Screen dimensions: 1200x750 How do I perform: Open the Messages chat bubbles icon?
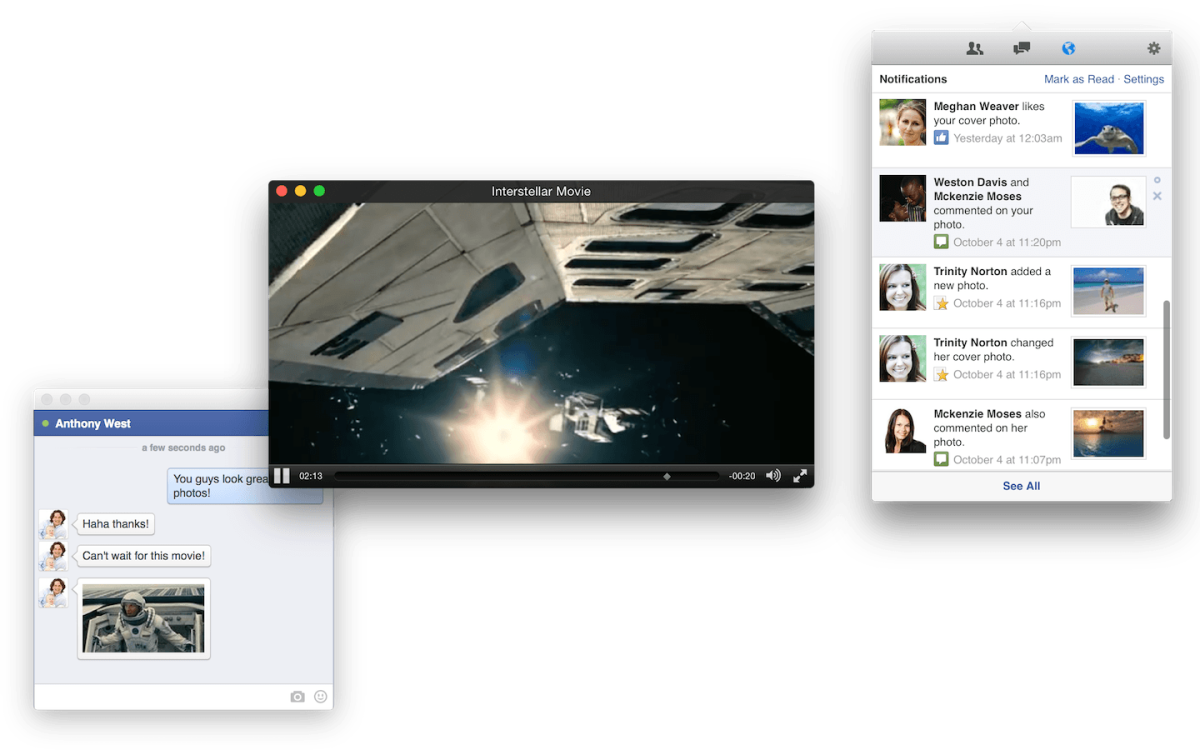coord(1022,47)
